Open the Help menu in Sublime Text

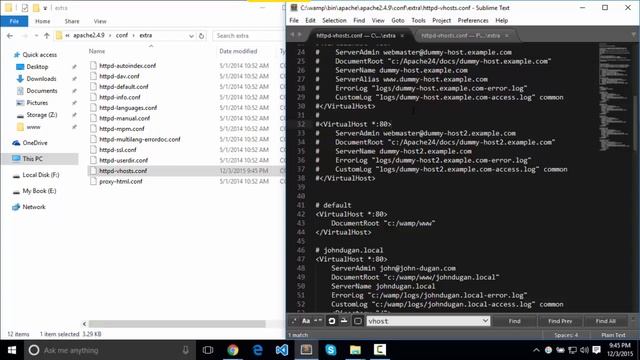coord(502,20)
